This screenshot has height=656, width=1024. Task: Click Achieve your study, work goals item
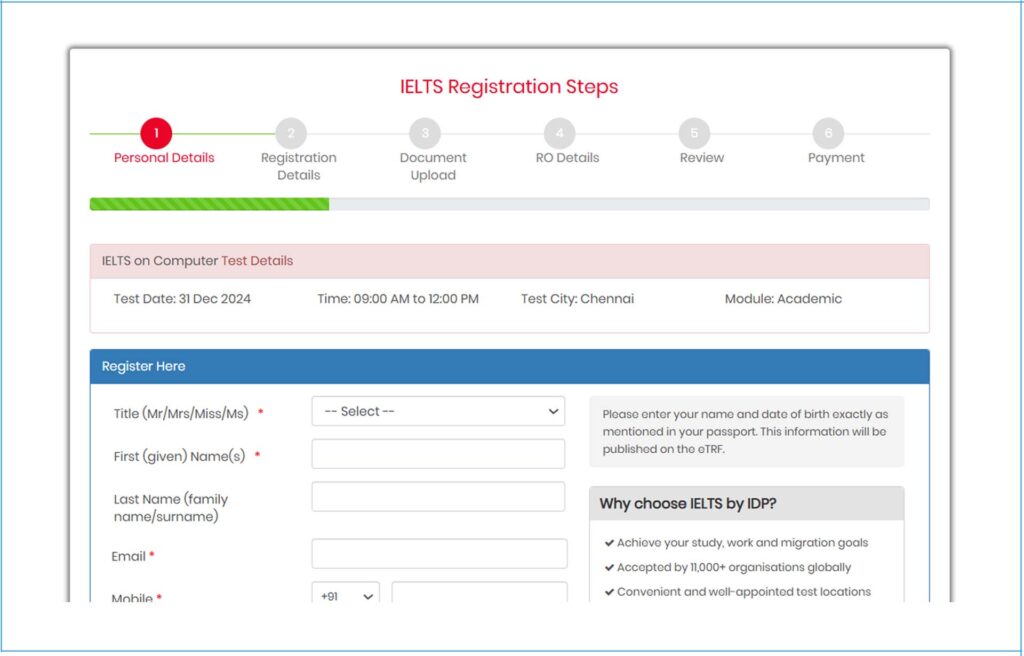[737, 543]
